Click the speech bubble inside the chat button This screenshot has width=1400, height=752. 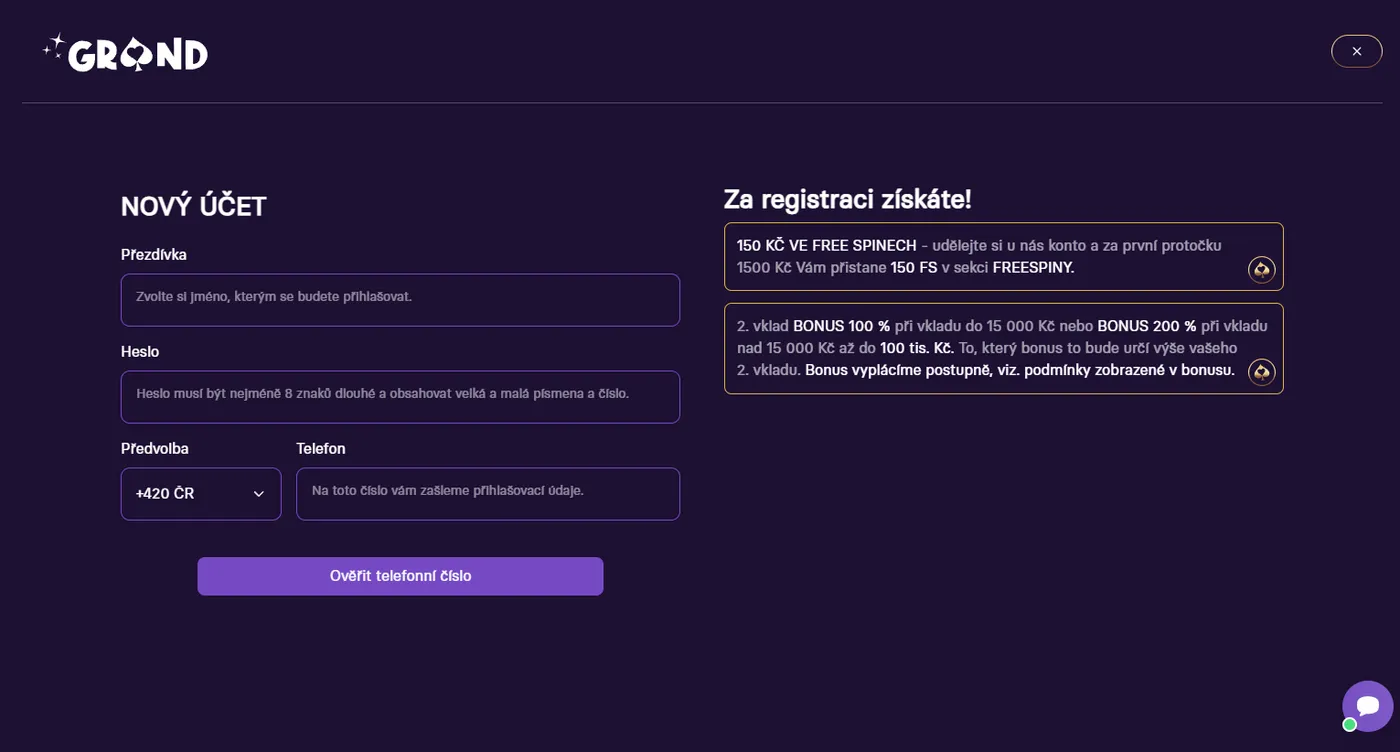pyautogui.click(x=1368, y=706)
